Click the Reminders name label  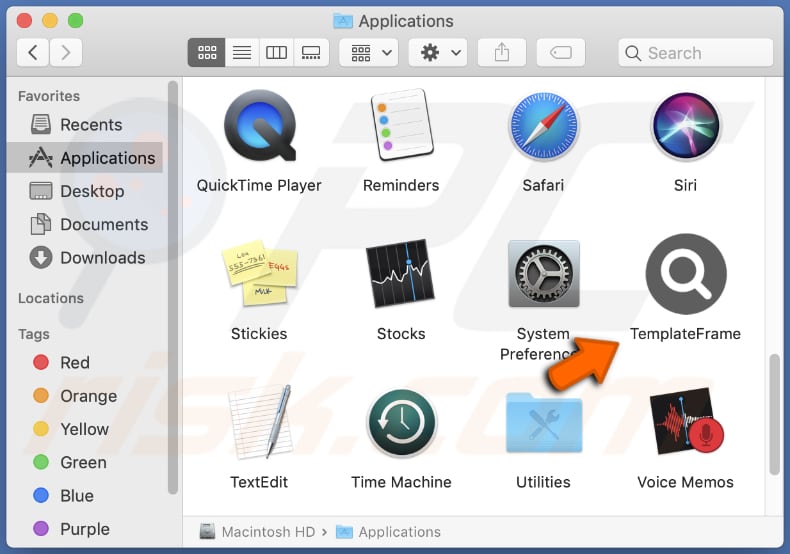pos(401,185)
